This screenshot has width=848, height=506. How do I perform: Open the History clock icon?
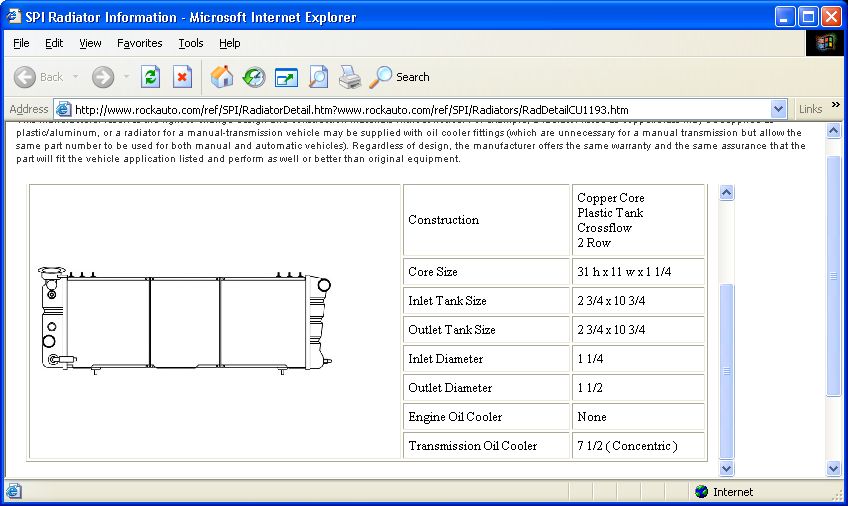click(254, 77)
